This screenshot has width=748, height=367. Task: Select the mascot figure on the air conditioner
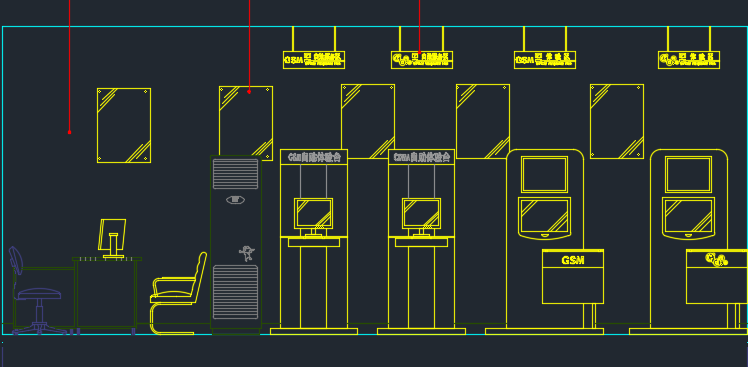pyautogui.click(x=247, y=253)
